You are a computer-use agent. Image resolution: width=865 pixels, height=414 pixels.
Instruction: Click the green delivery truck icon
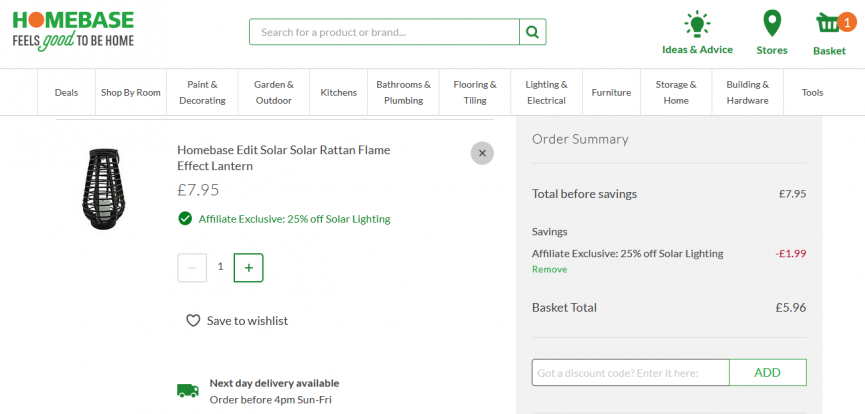[188, 390]
